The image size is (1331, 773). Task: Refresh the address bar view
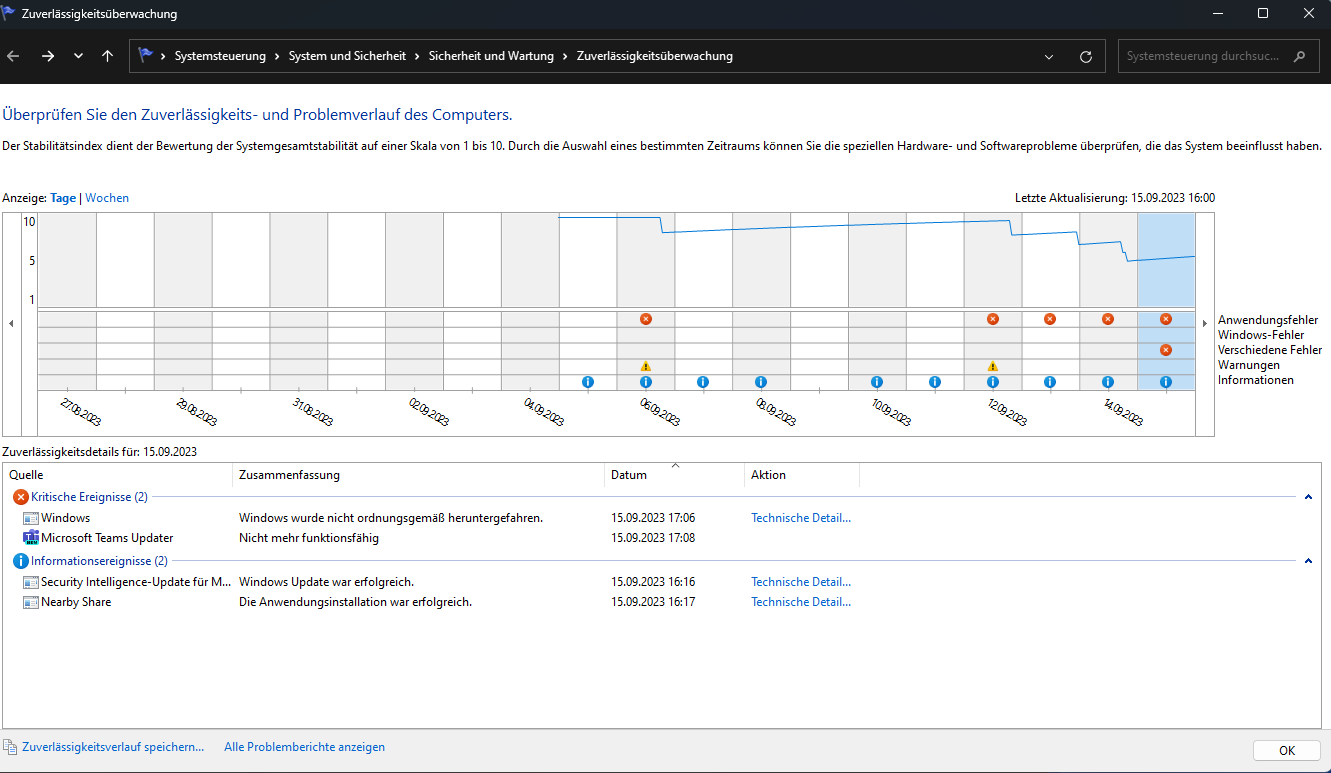point(1086,57)
